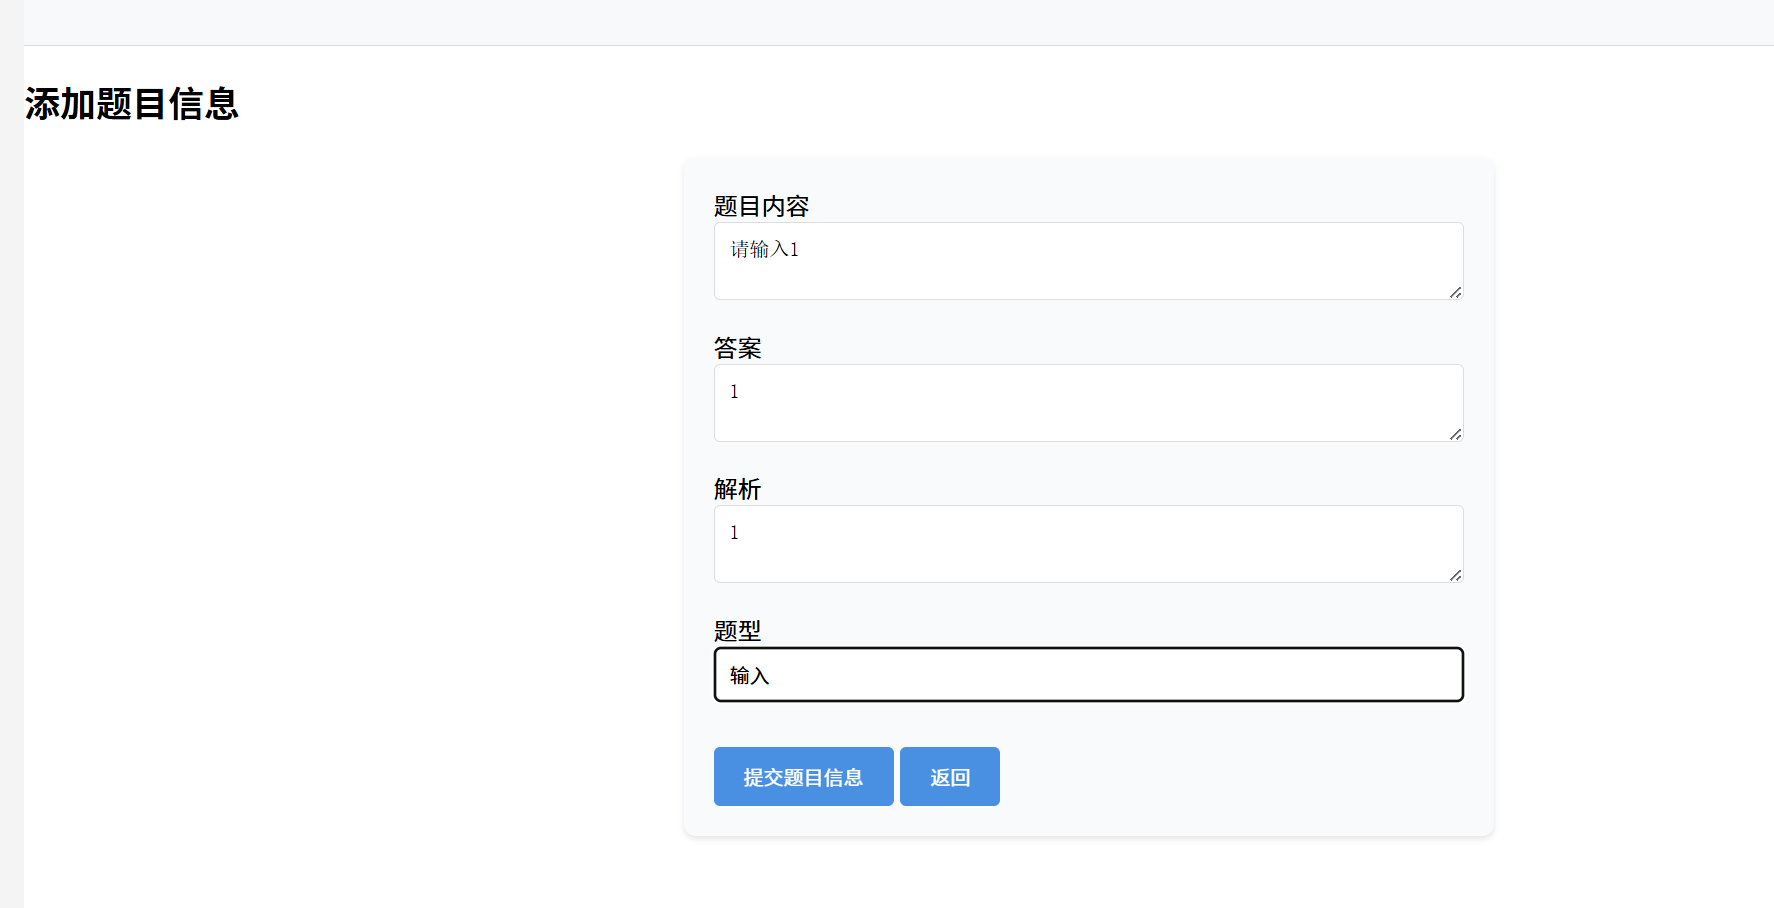The height and width of the screenshot is (908, 1774).
Task: Click the 题目内容 field label
Action: point(761,206)
